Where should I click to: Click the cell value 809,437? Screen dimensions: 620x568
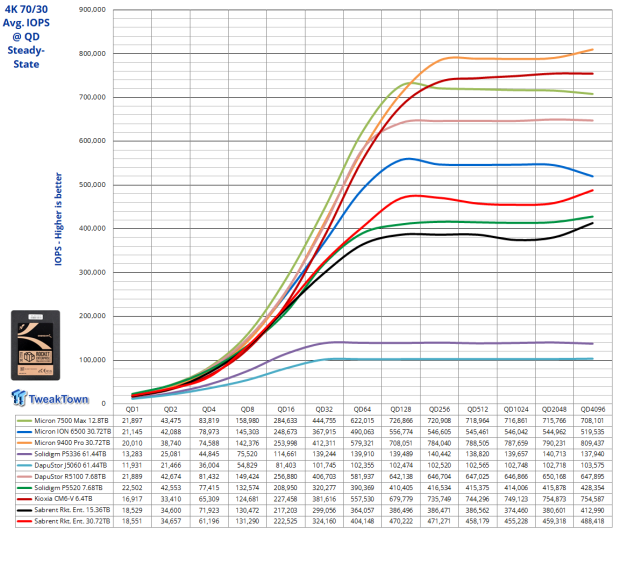(592, 443)
